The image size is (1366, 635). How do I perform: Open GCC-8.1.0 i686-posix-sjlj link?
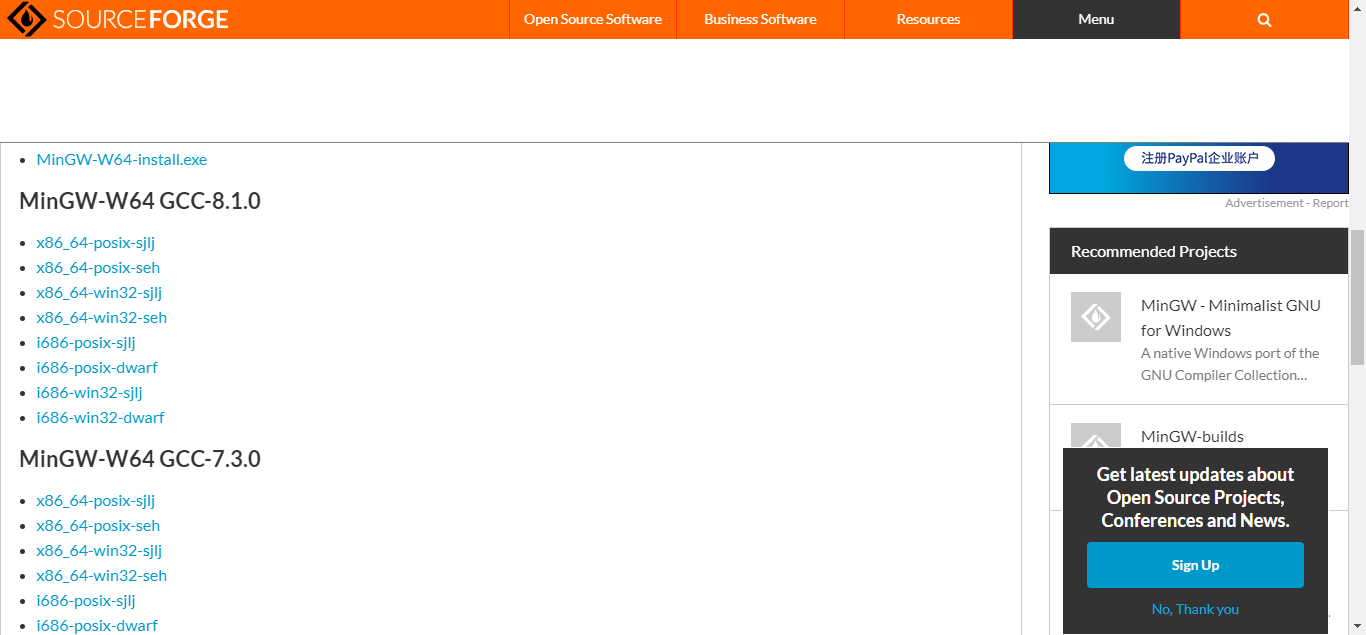pos(86,342)
